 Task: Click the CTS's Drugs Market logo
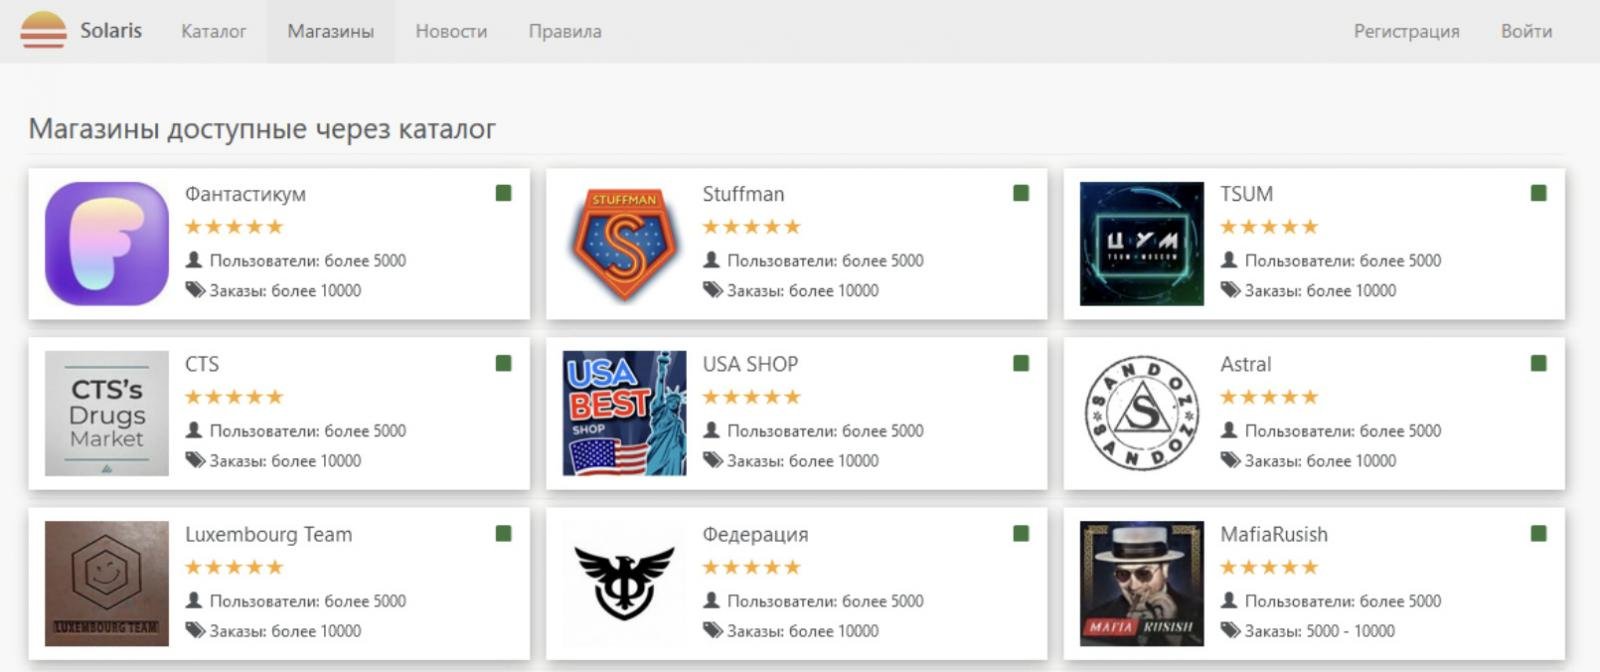click(107, 413)
